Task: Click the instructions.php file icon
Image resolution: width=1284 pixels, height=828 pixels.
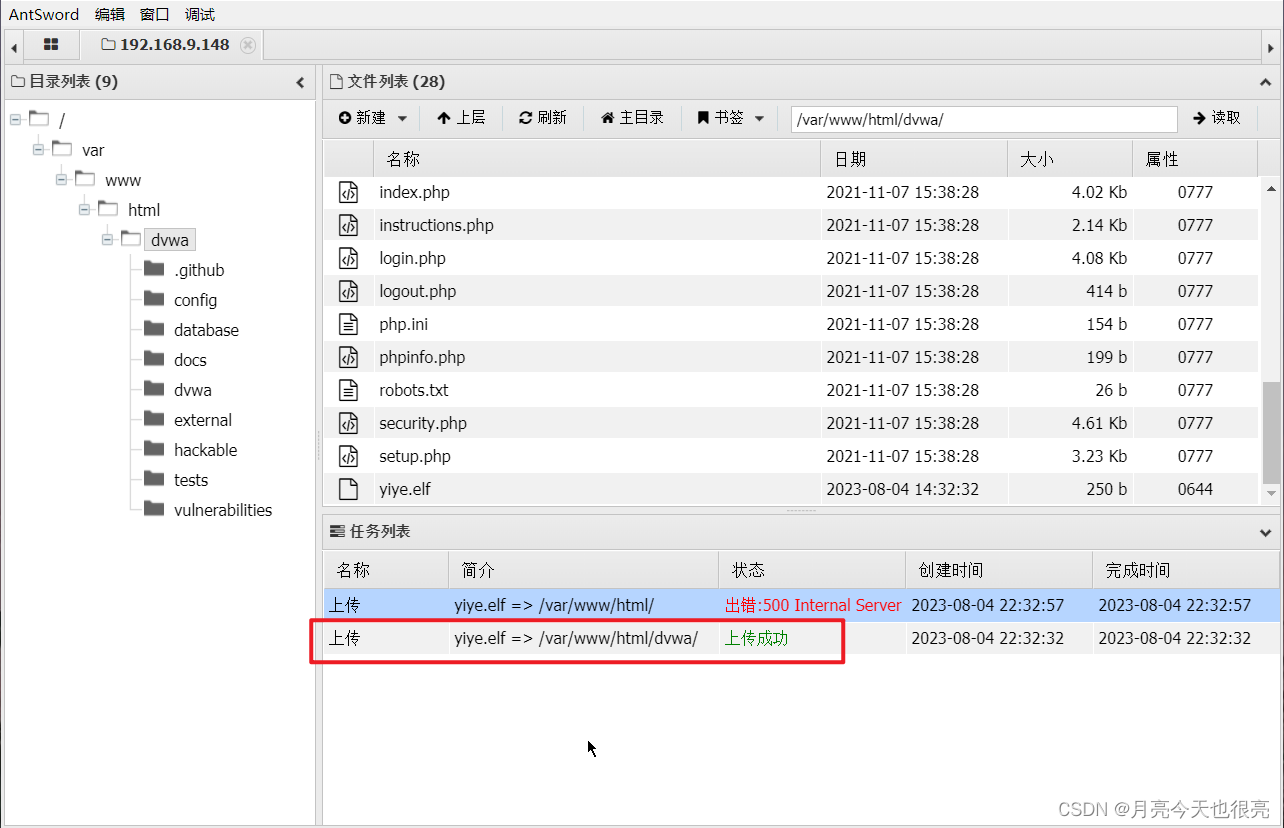Action: [x=348, y=225]
